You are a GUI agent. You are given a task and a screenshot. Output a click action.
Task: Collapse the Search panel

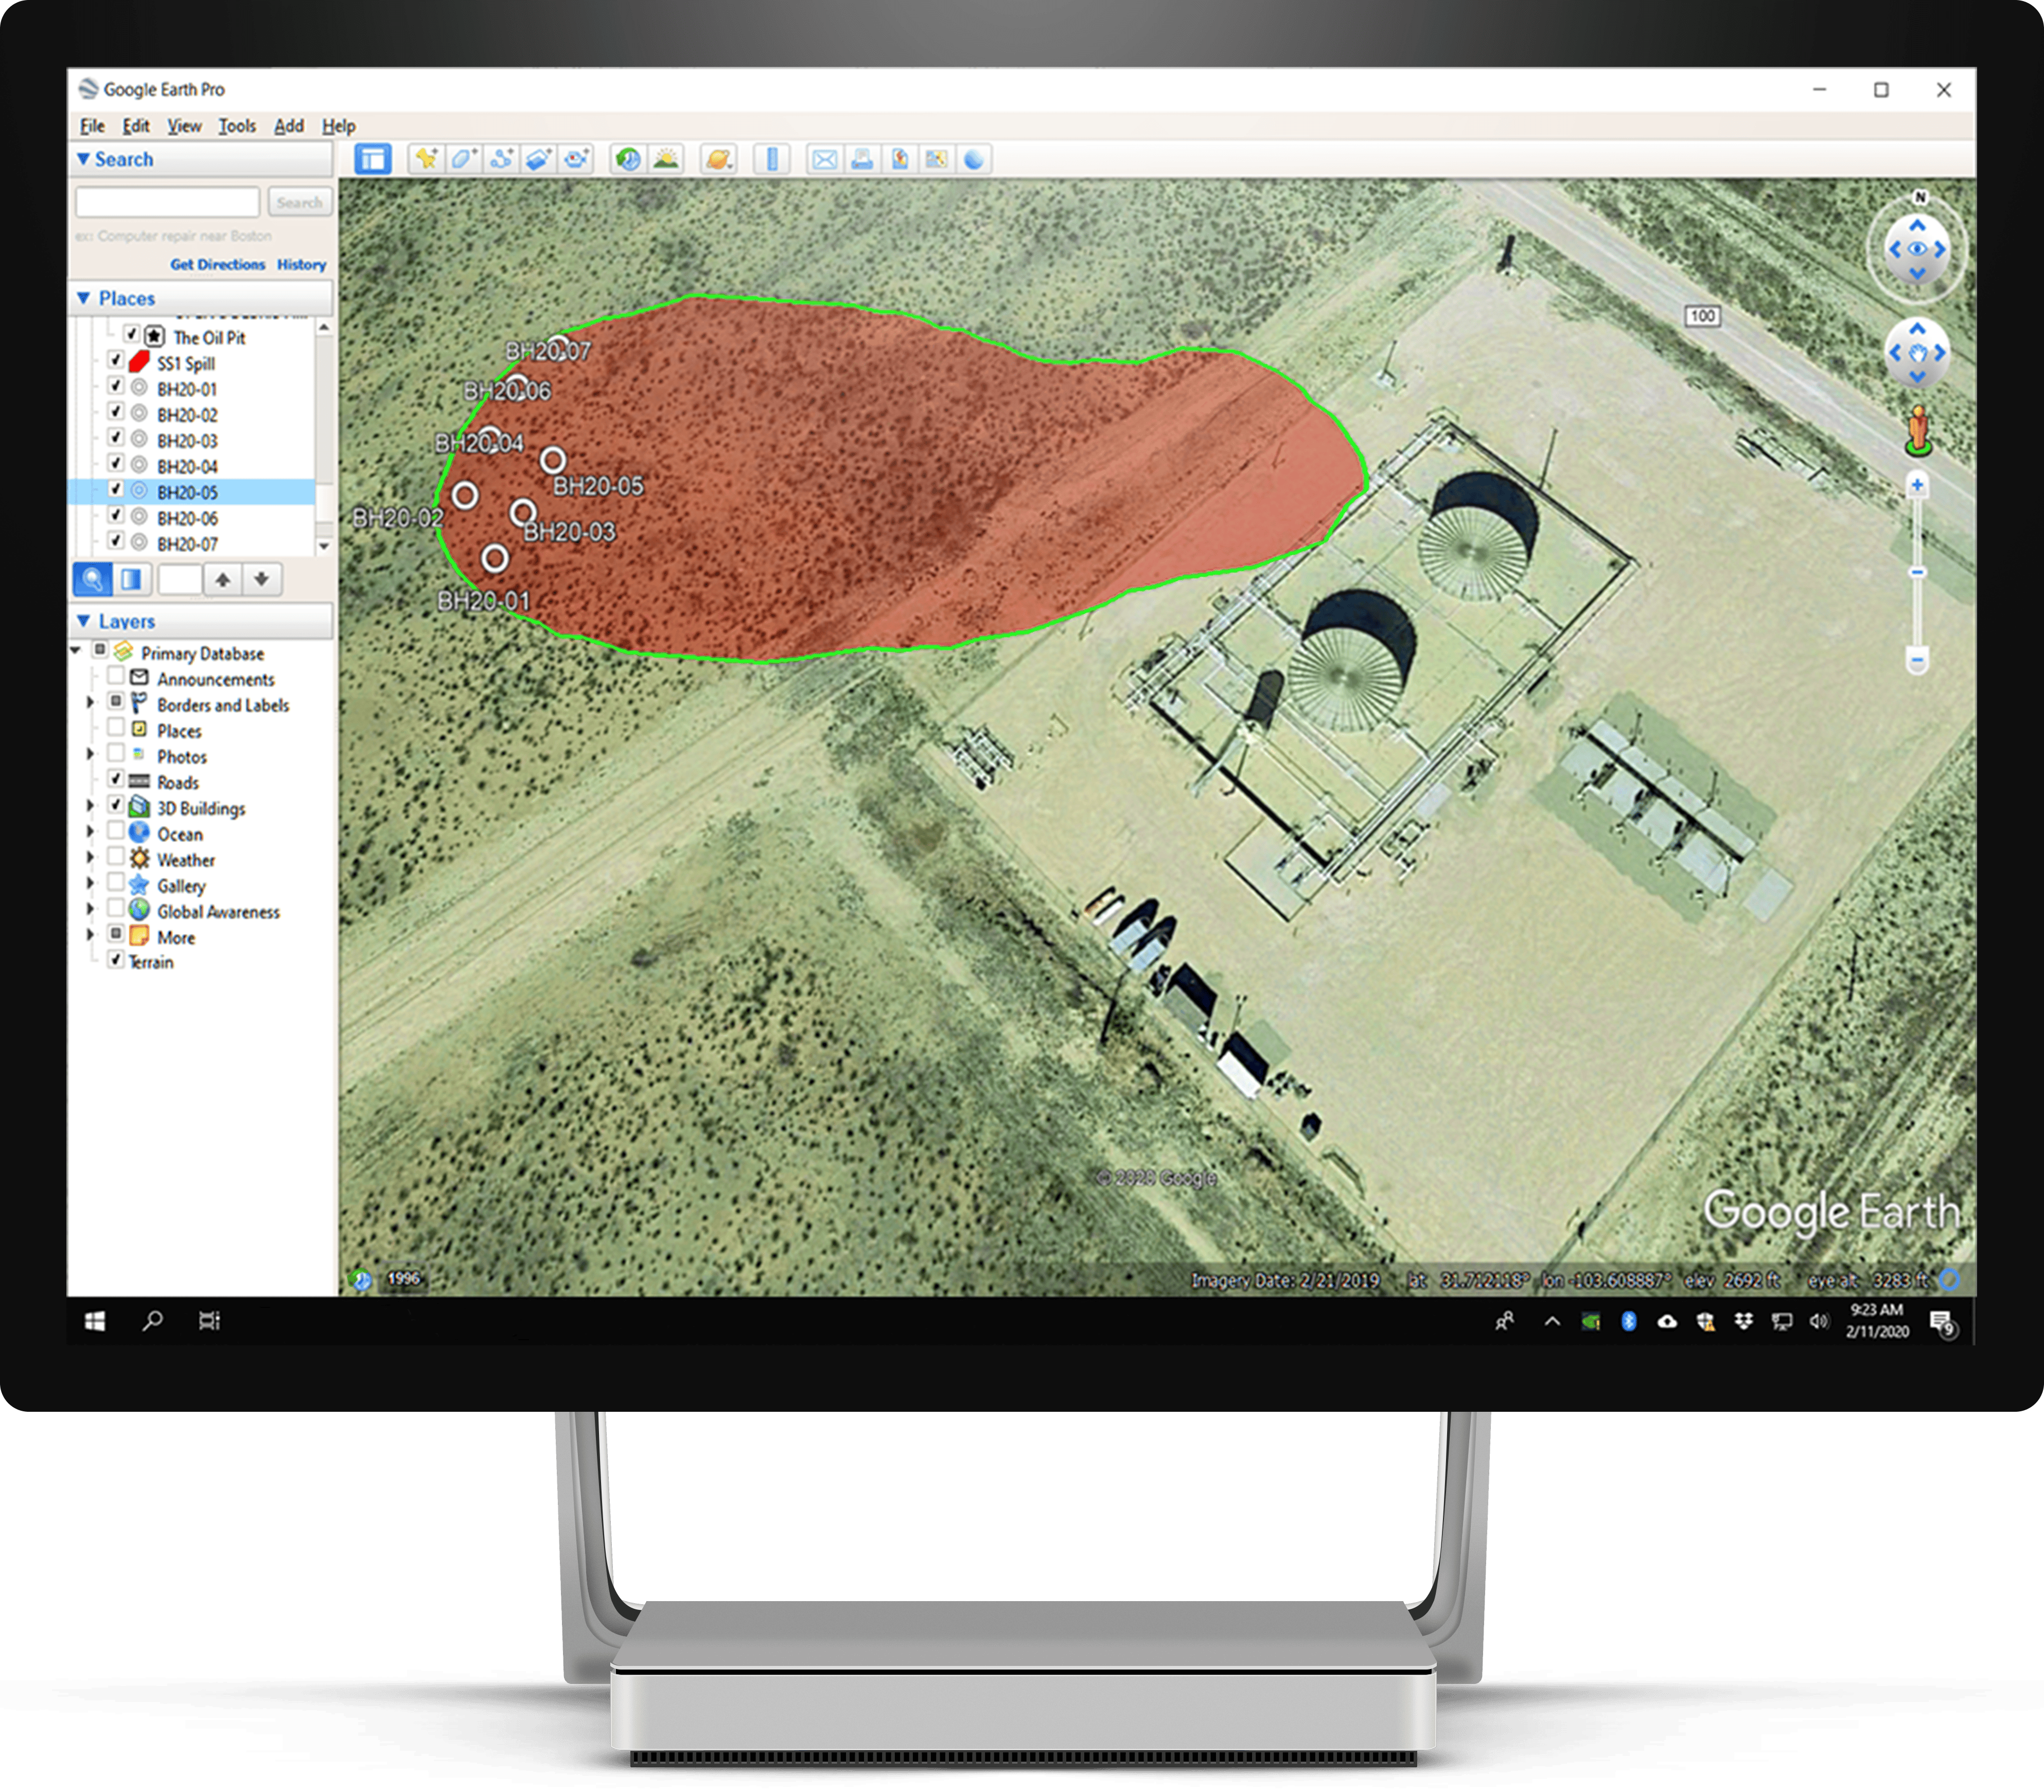point(84,159)
